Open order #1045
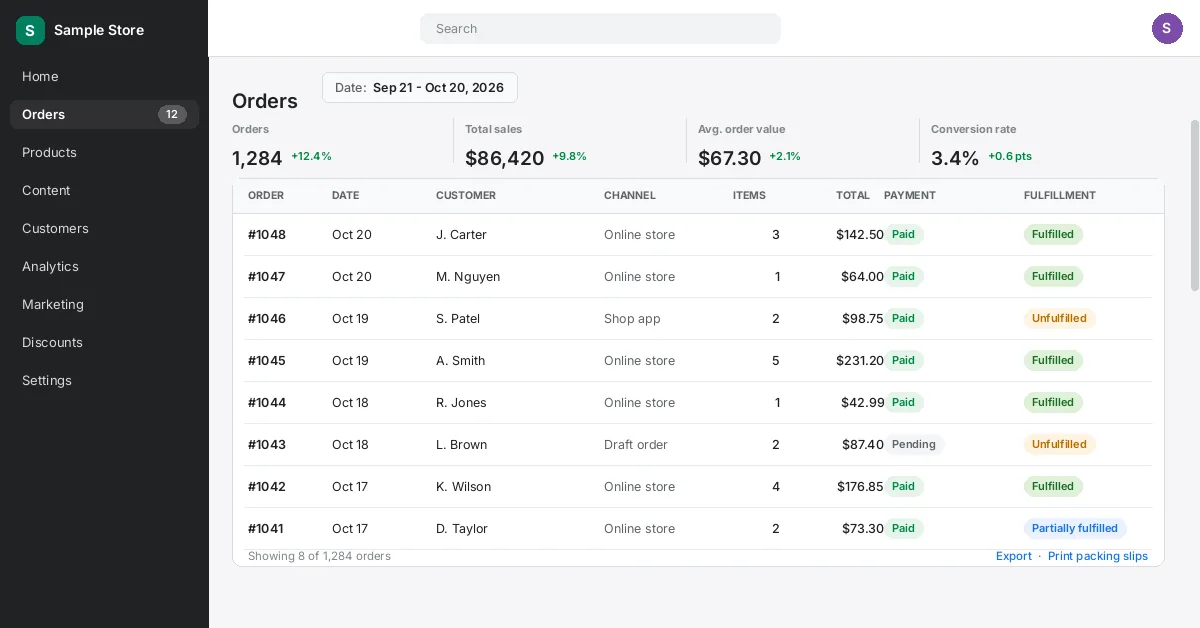 coord(267,360)
